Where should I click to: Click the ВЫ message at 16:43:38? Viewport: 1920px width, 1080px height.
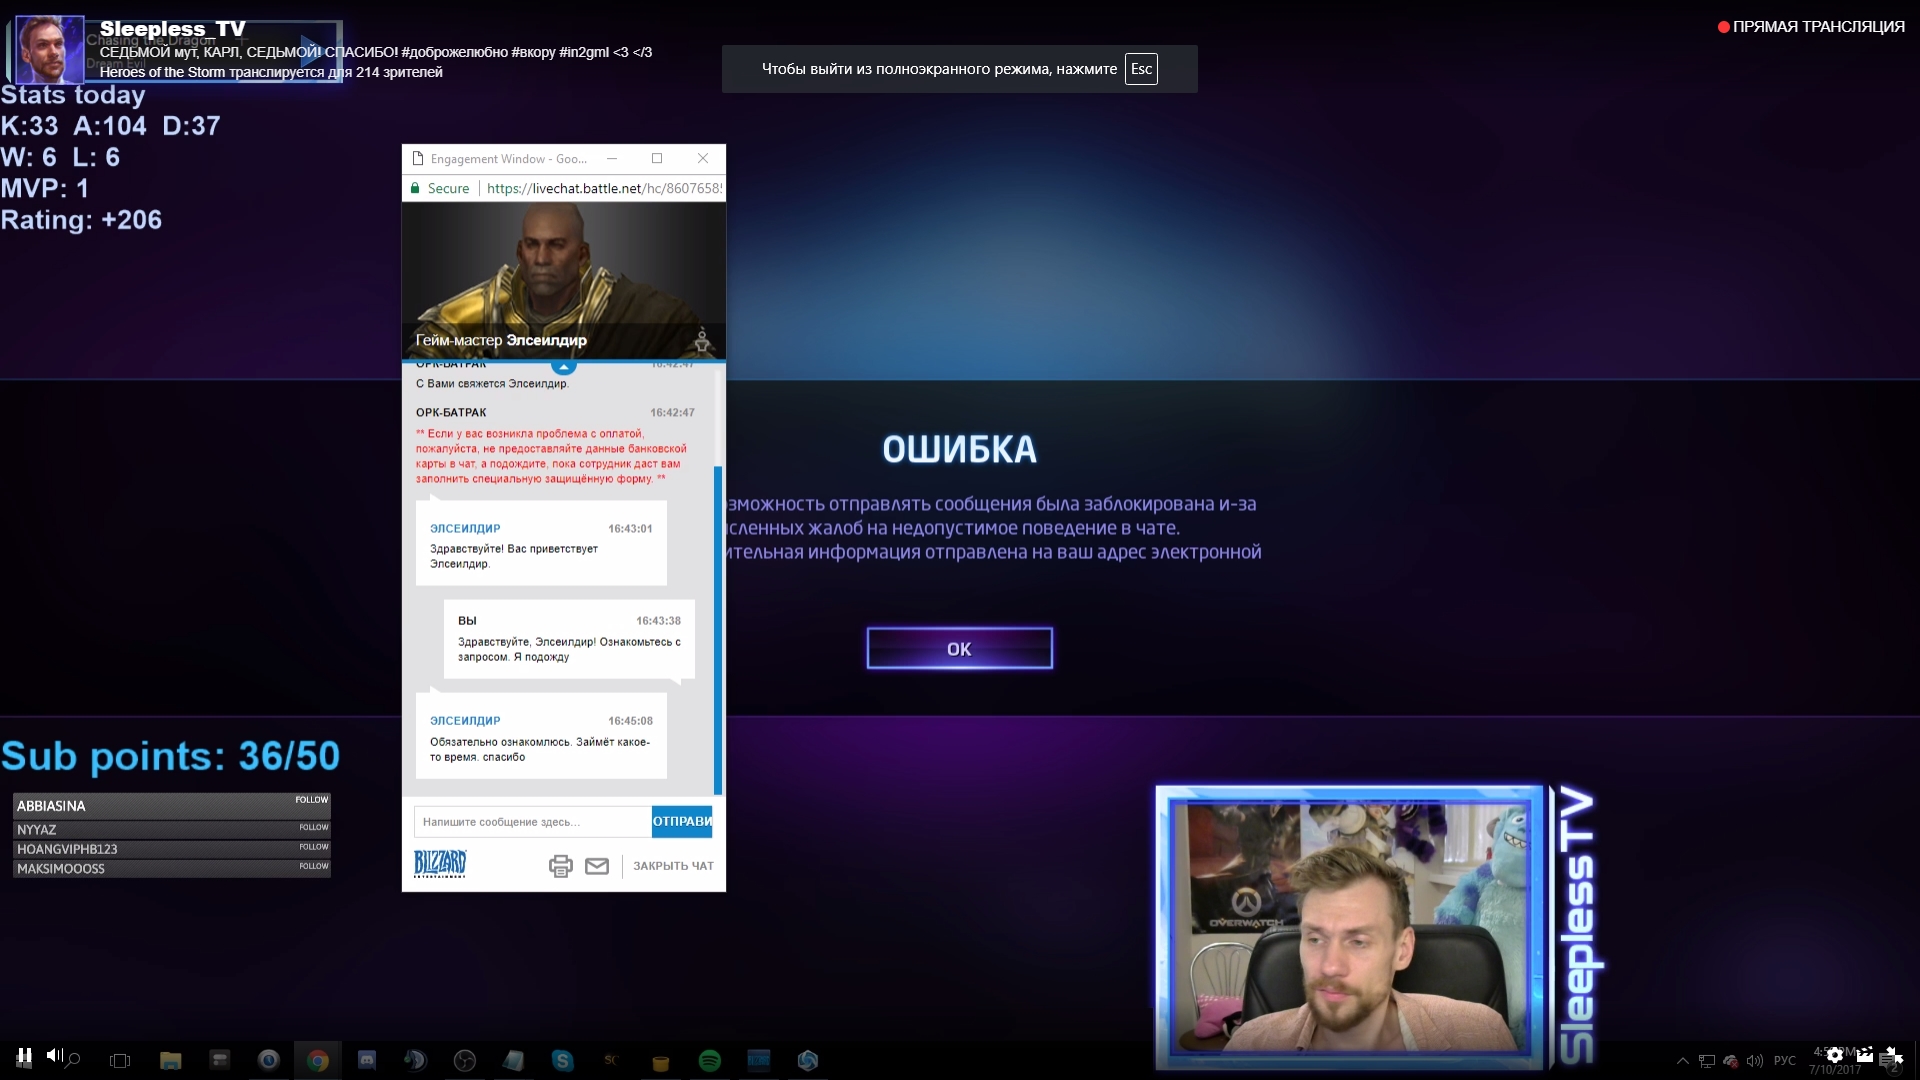pos(569,639)
